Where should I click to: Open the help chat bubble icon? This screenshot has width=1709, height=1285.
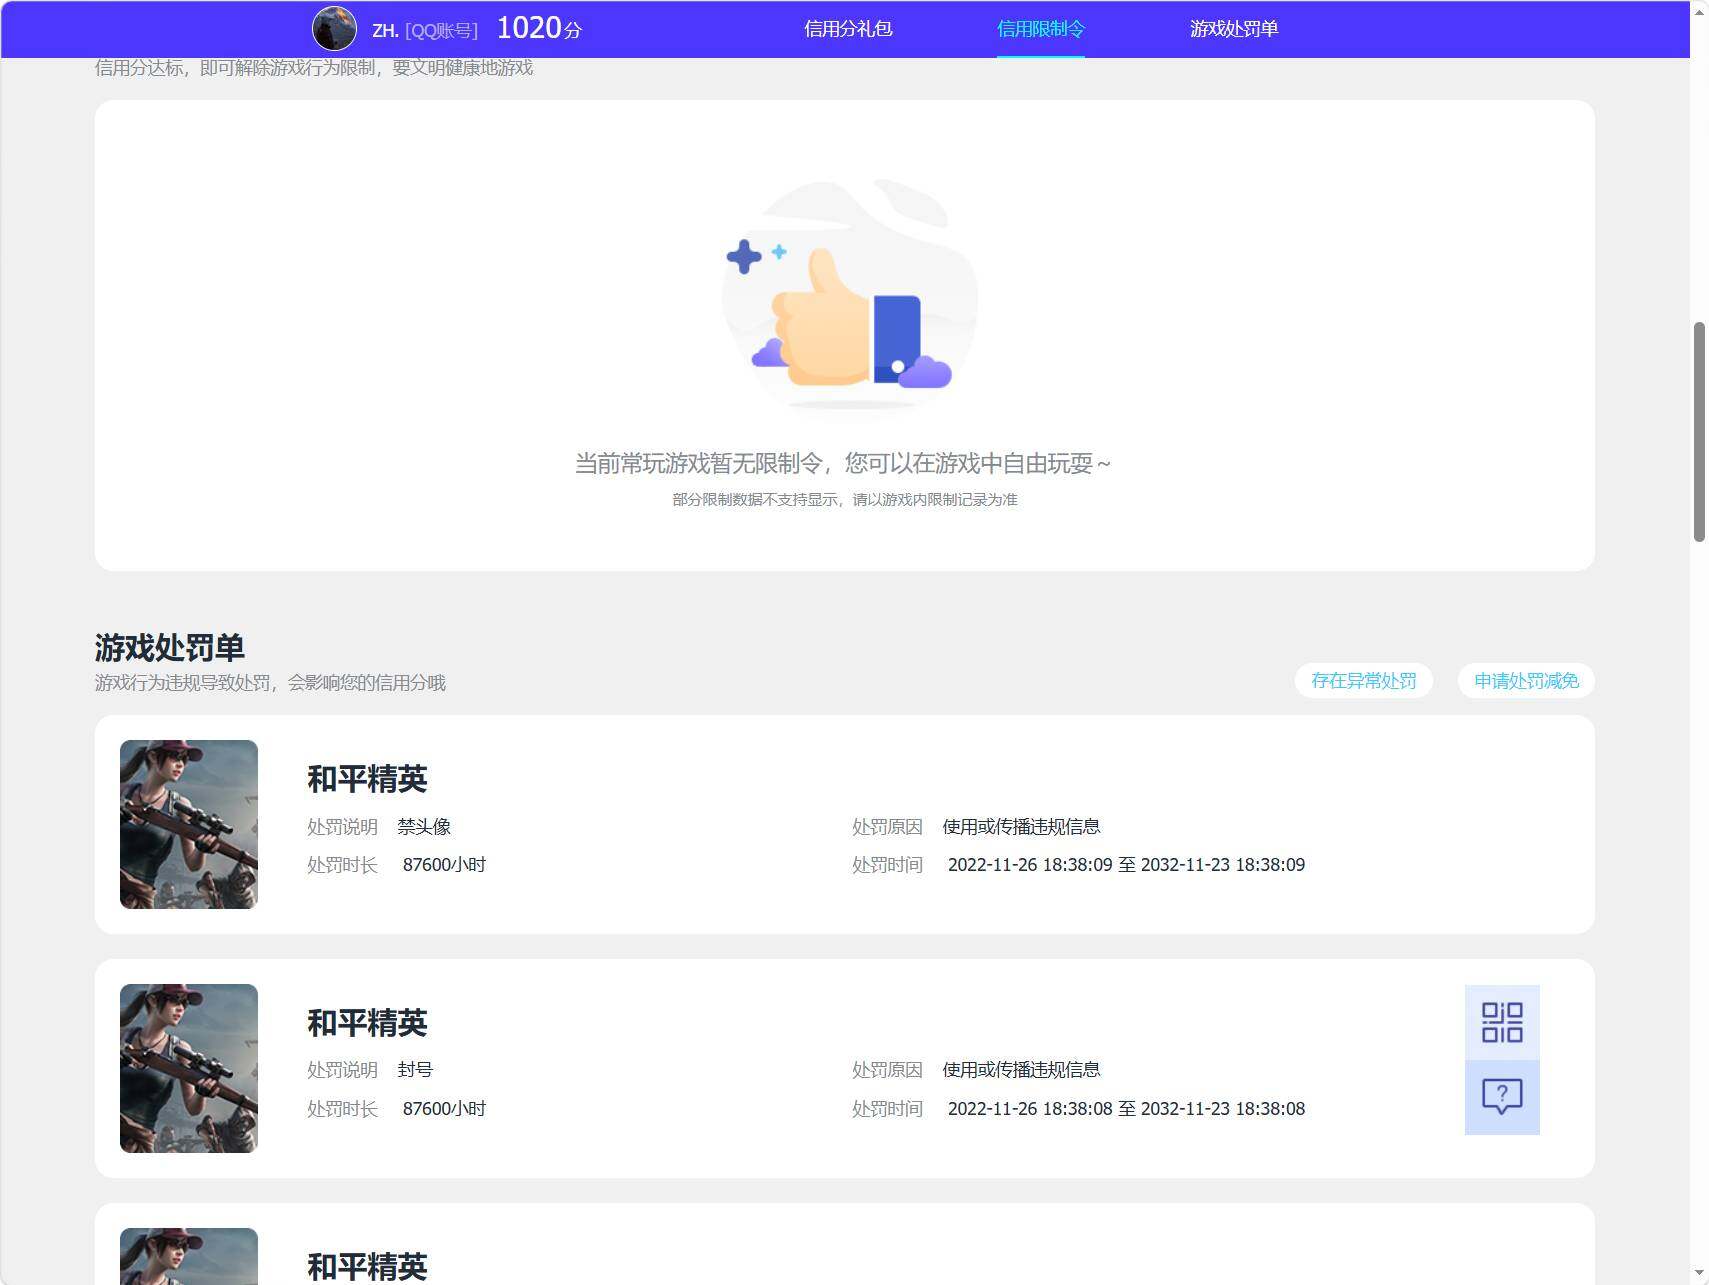point(1501,1097)
